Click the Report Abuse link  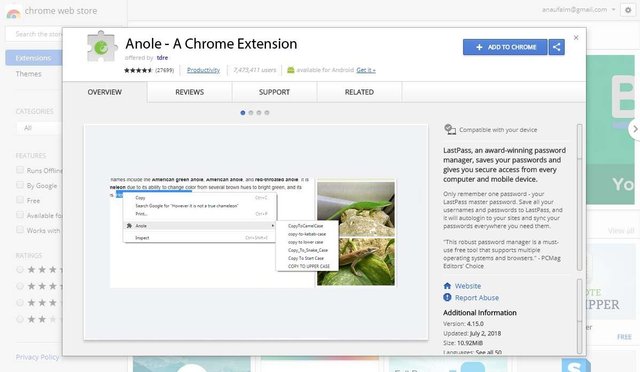477,298
